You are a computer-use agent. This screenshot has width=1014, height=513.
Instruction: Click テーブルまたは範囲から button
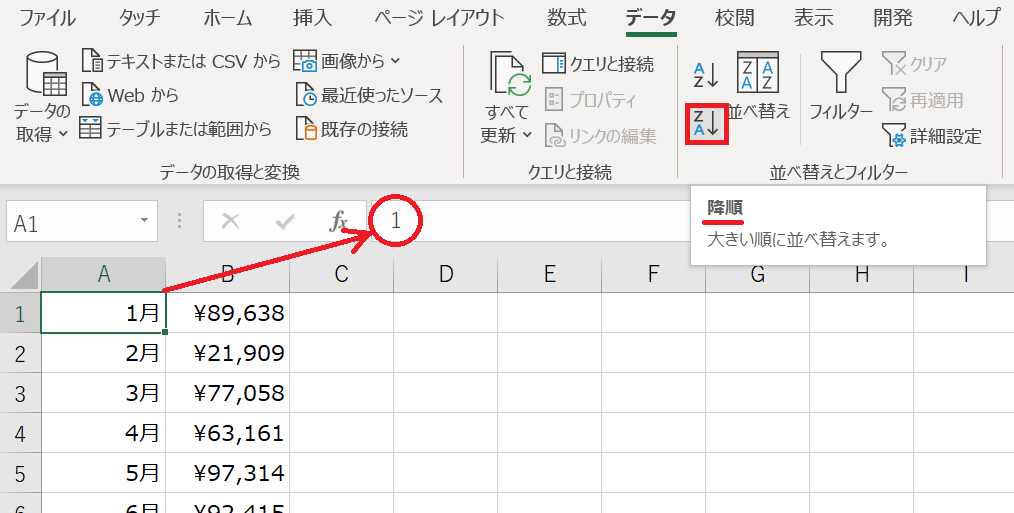tap(176, 129)
